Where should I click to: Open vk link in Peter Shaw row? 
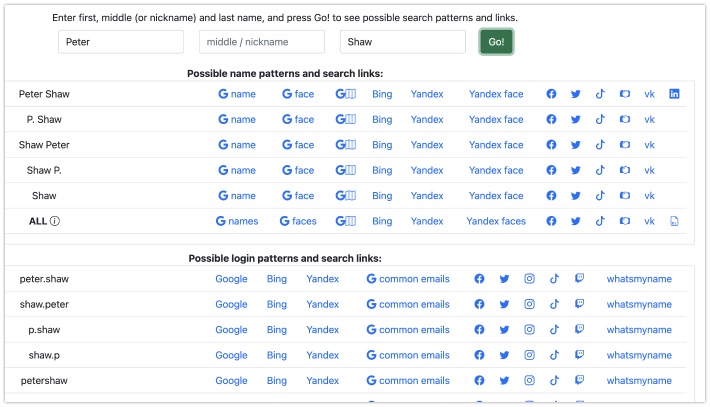click(x=649, y=94)
